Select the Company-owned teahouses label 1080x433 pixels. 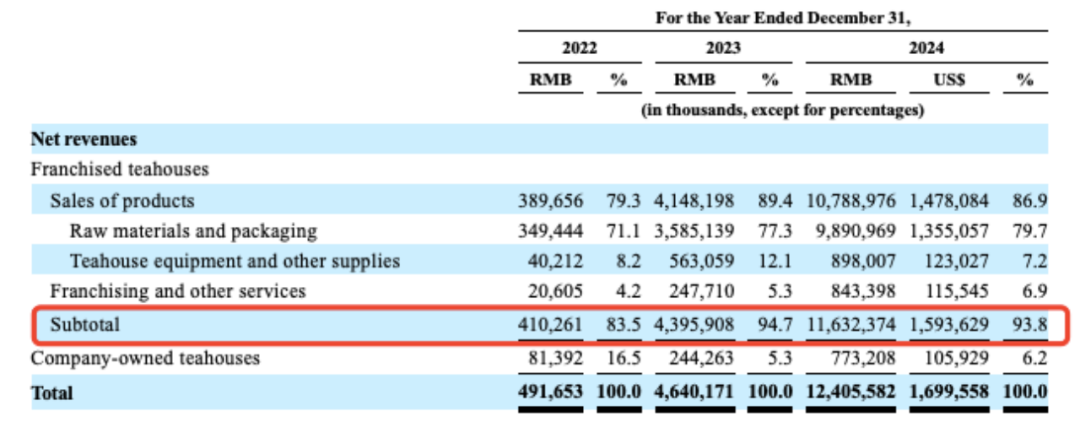(145, 358)
